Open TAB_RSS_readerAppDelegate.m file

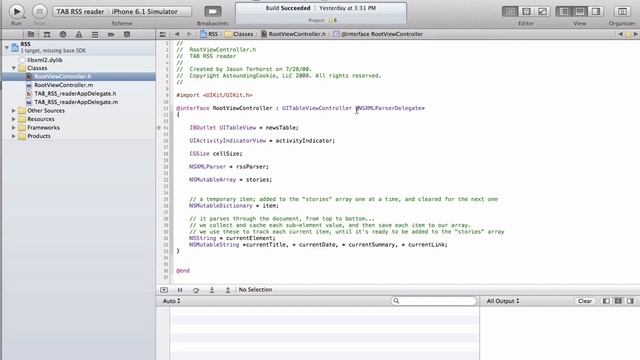[76, 102]
